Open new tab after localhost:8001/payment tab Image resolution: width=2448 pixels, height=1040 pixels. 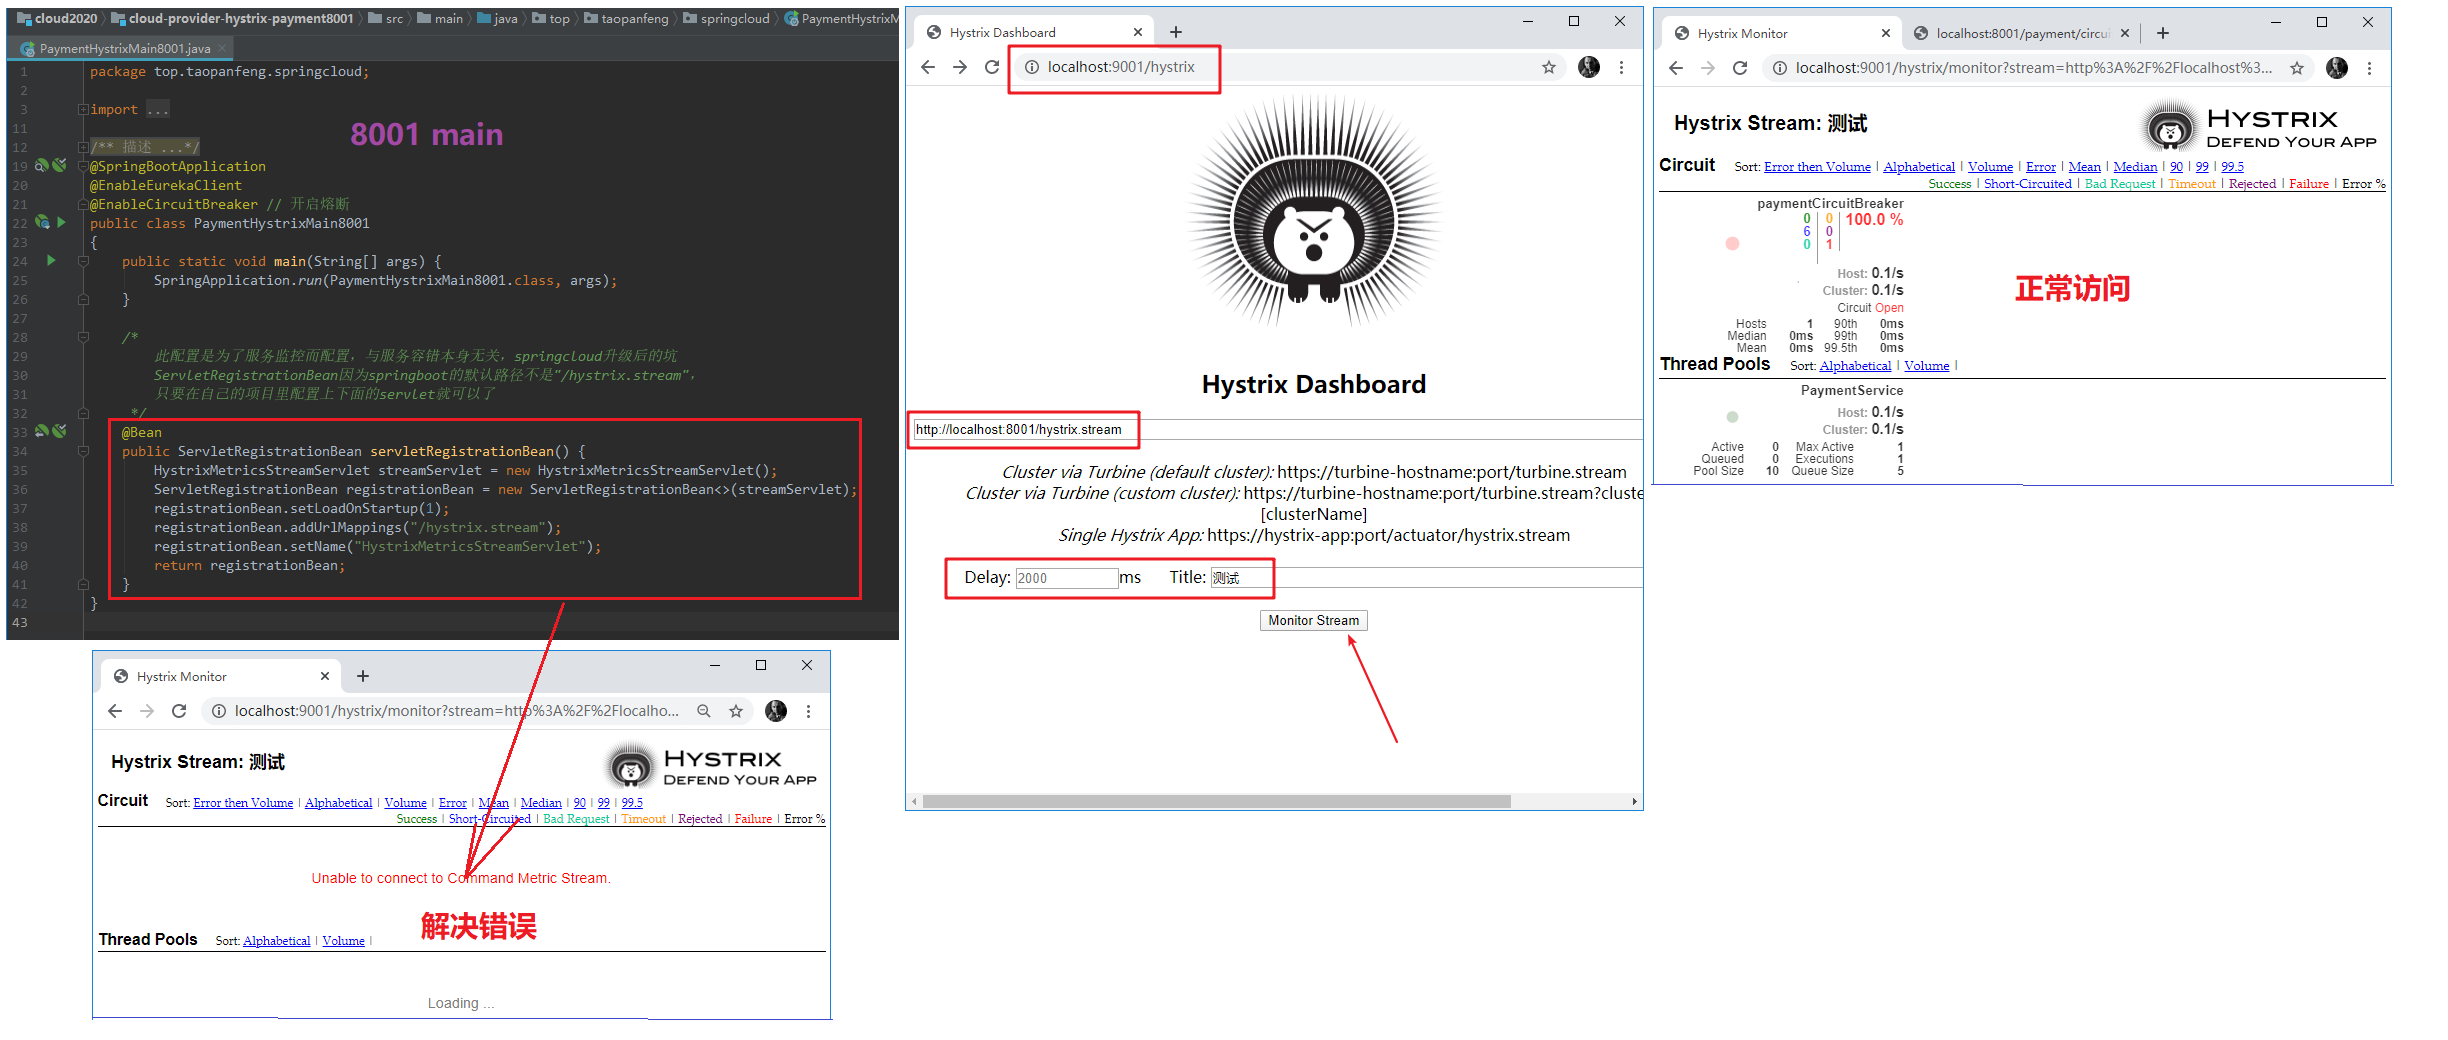[x=2163, y=33]
